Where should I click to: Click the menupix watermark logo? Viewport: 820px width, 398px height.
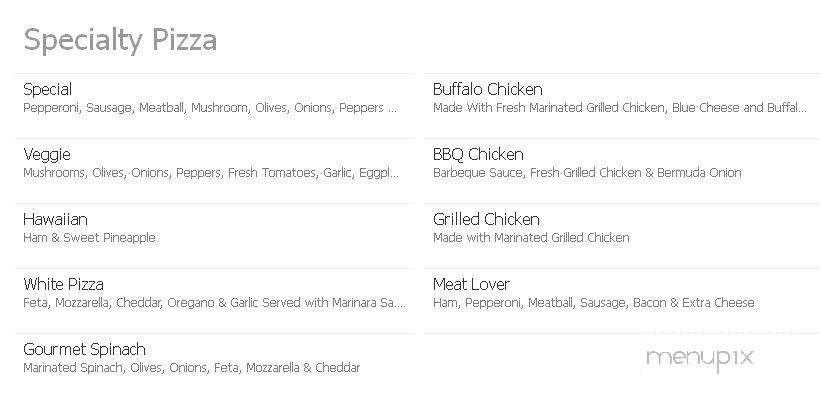[700, 359]
